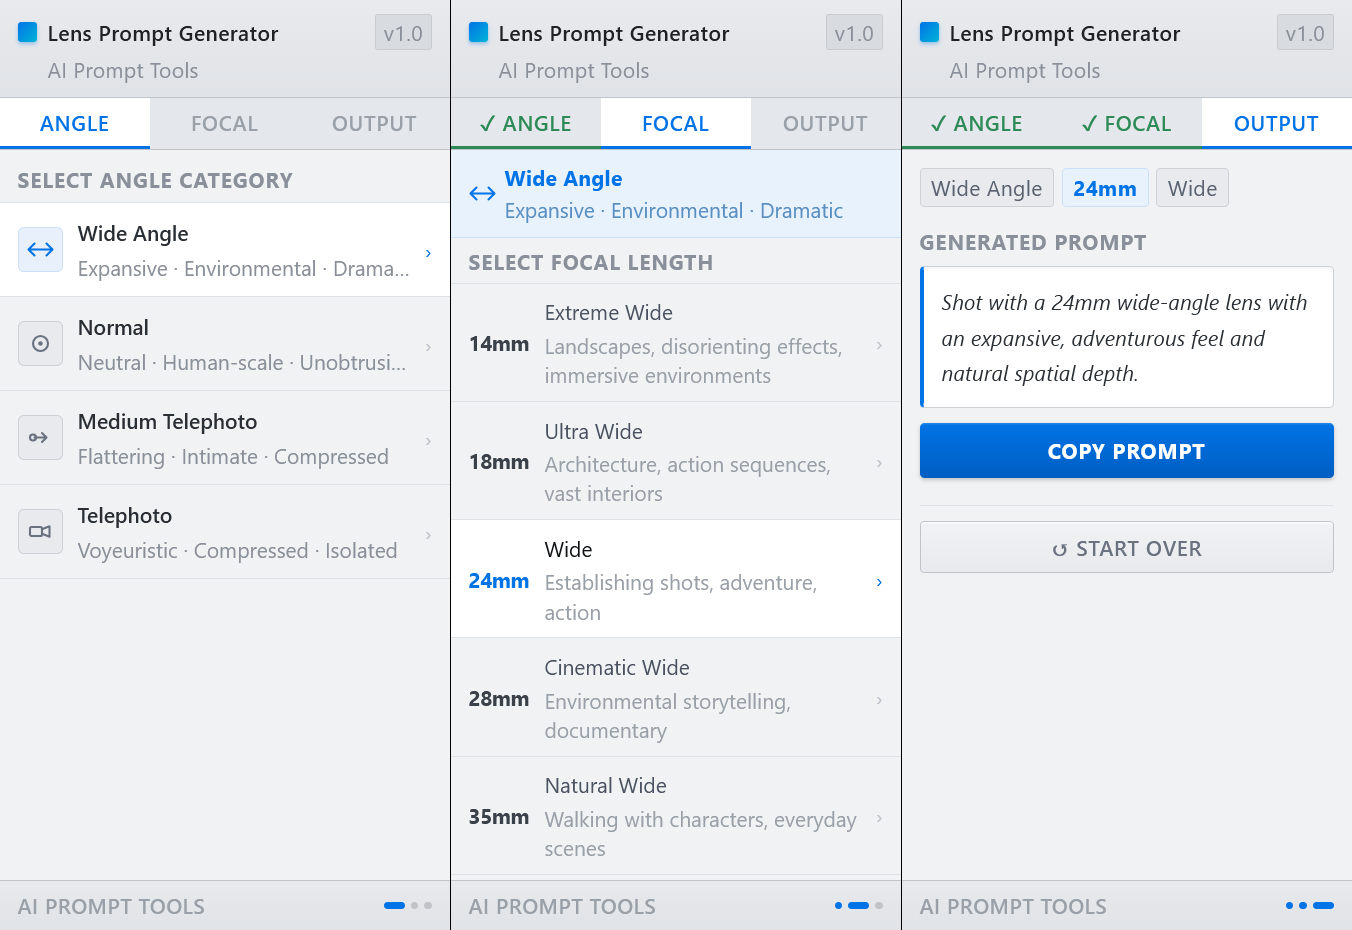1352x930 pixels.
Task: Select the 28mm Cinematic Wide option
Action: [x=676, y=698]
